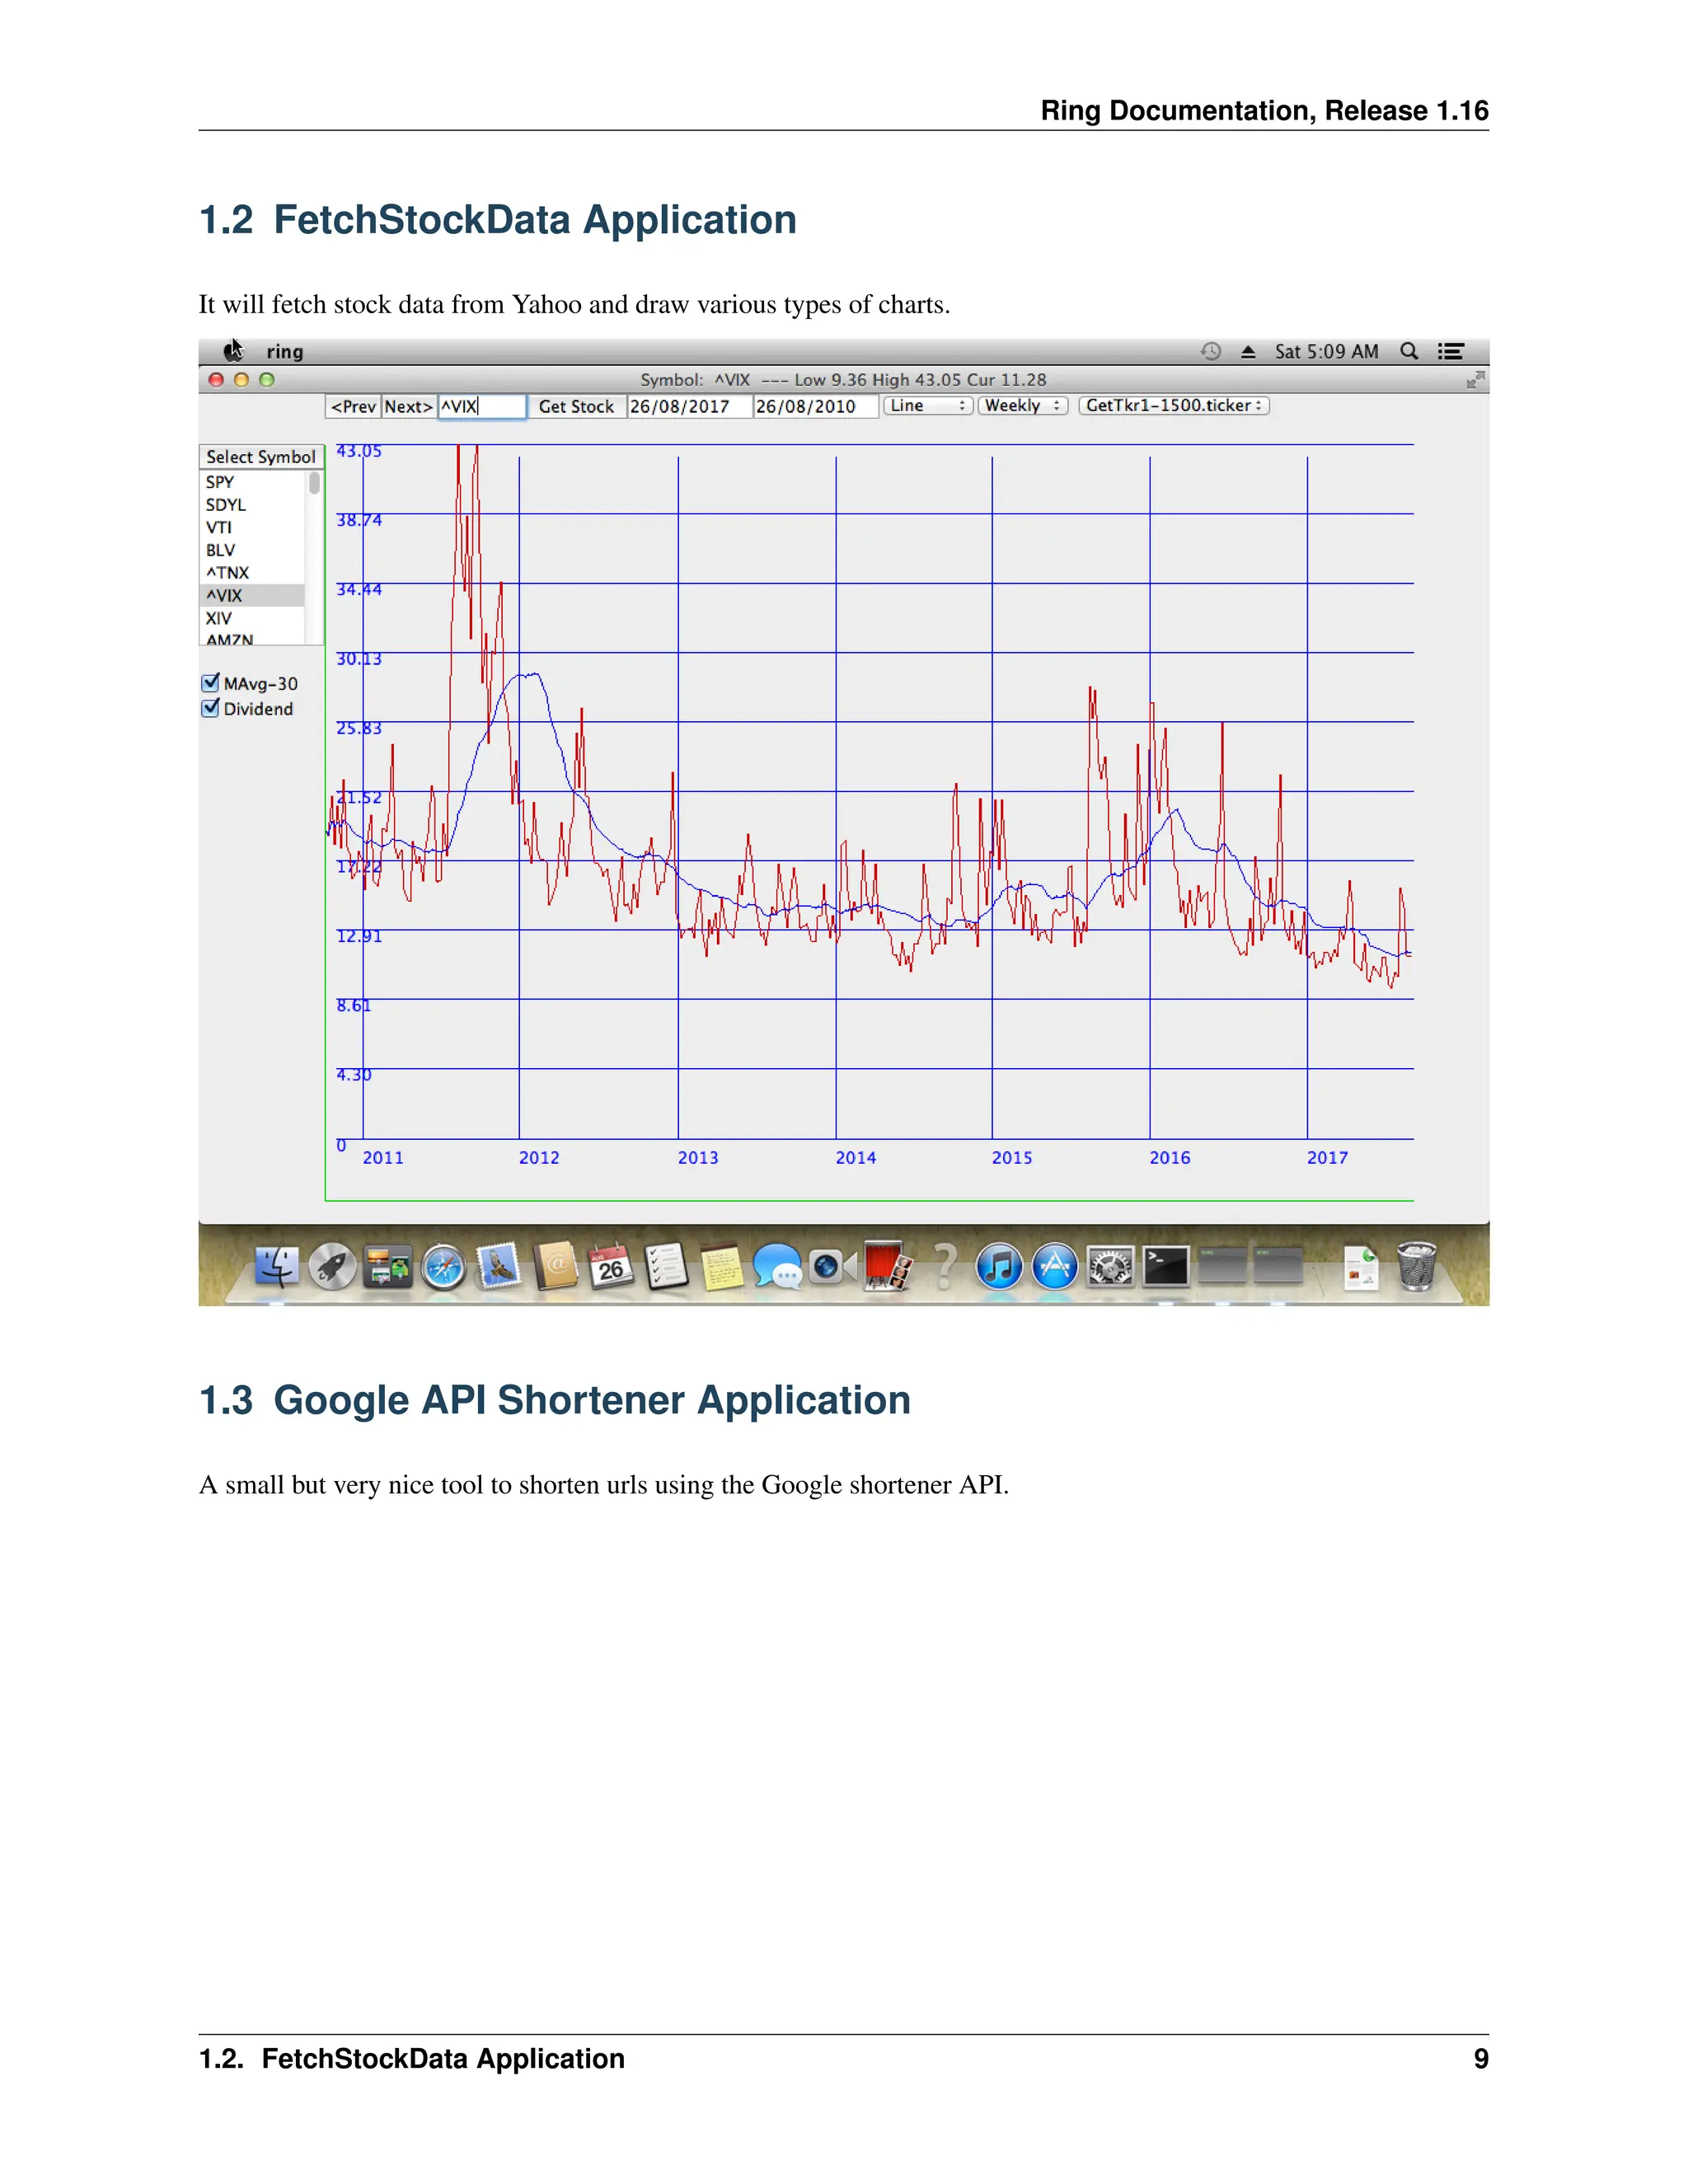Select XIV in the symbol list
1688x2184 pixels.
pos(219,618)
